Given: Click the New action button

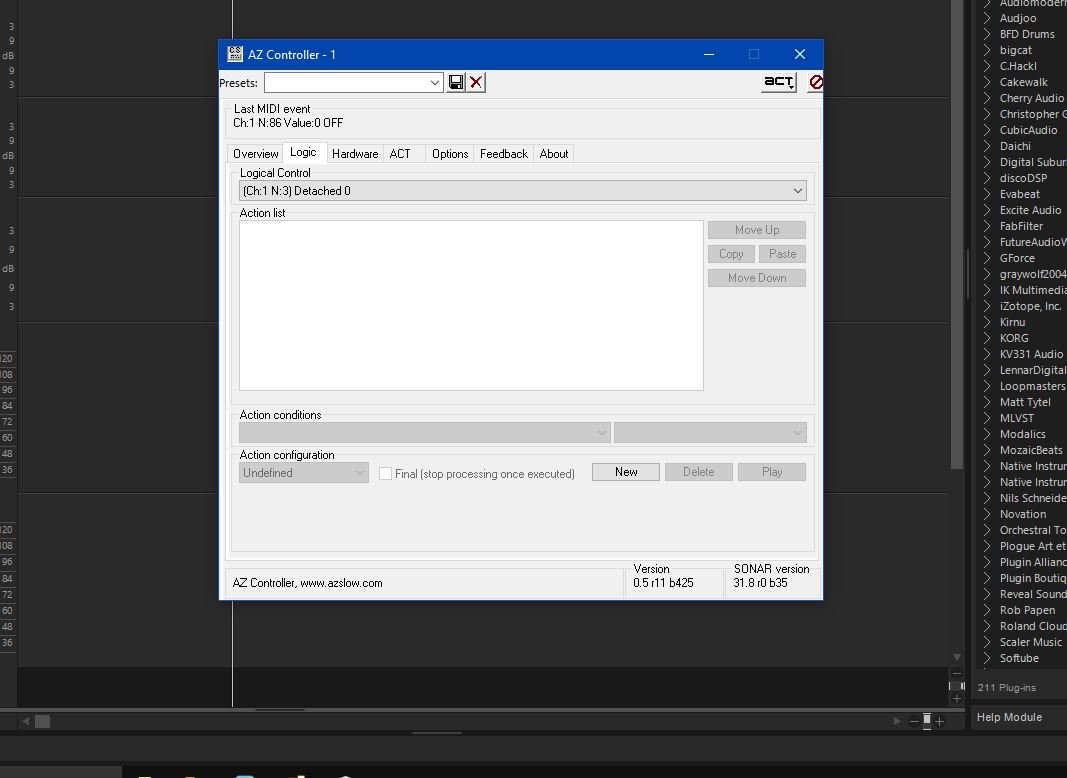Looking at the screenshot, I should coord(626,472).
